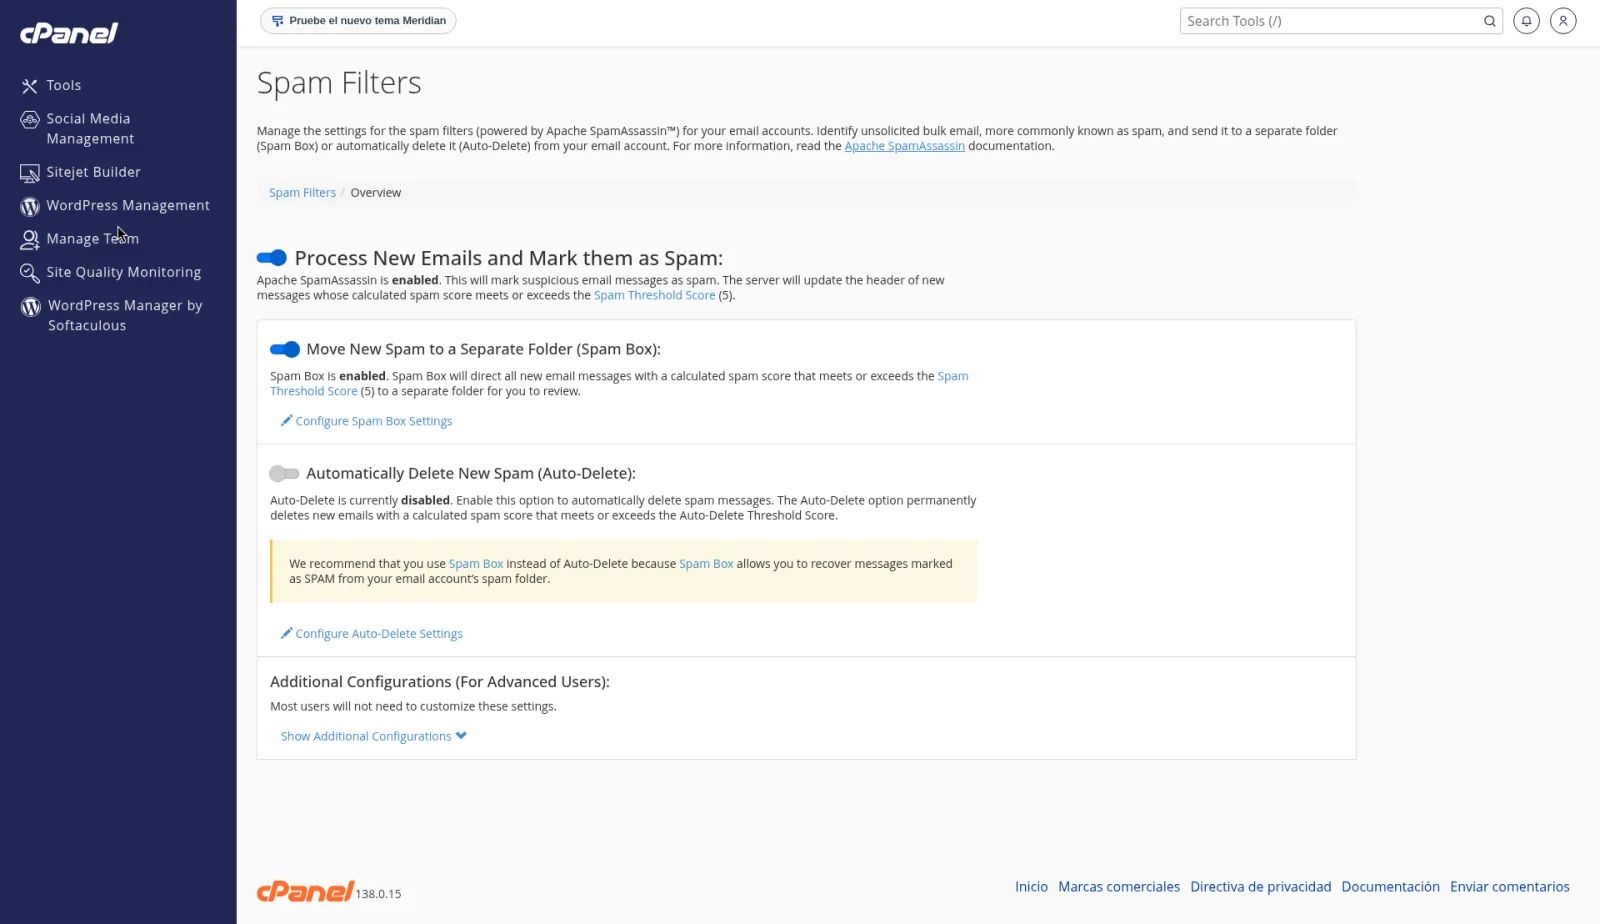
Task: Focus the Search Tools field
Action: (x=1329, y=21)
